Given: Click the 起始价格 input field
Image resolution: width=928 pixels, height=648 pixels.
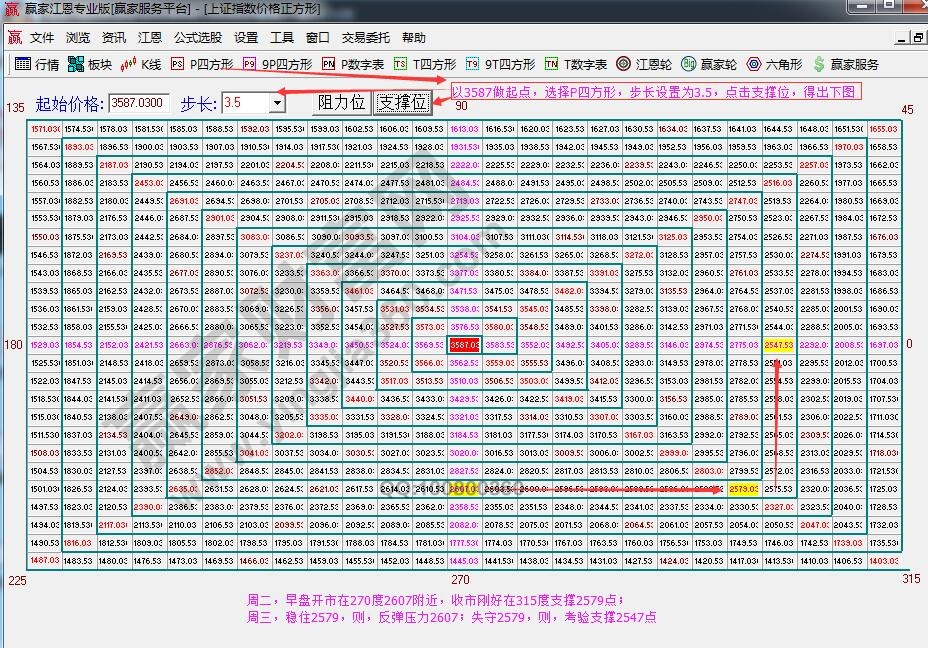Looking at the screenshot, I should tap(138, 103).
